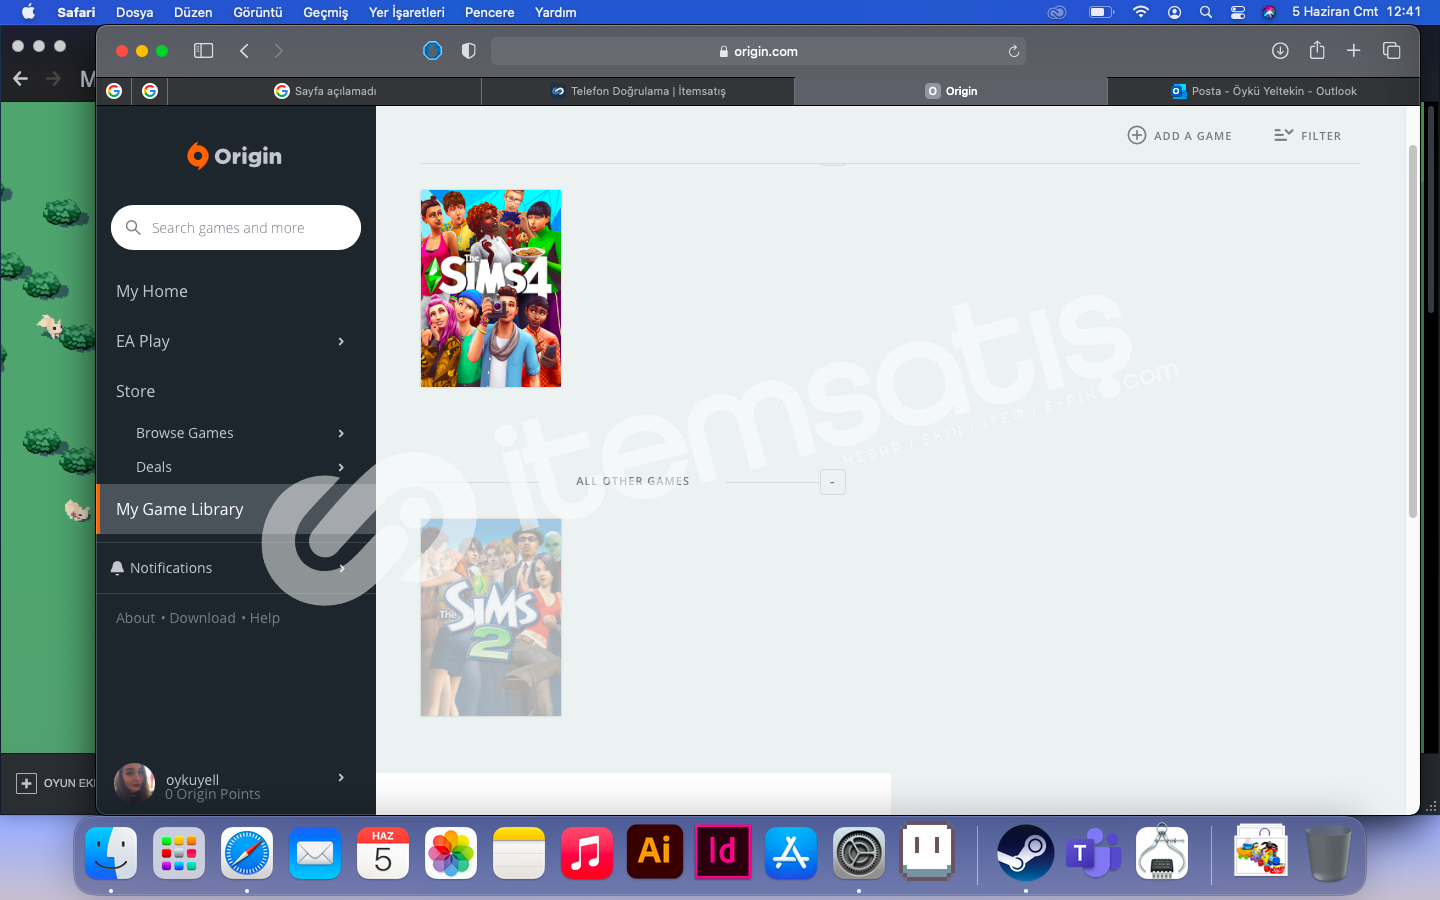Open Music app from the Dock

click(x=587, y=853)
